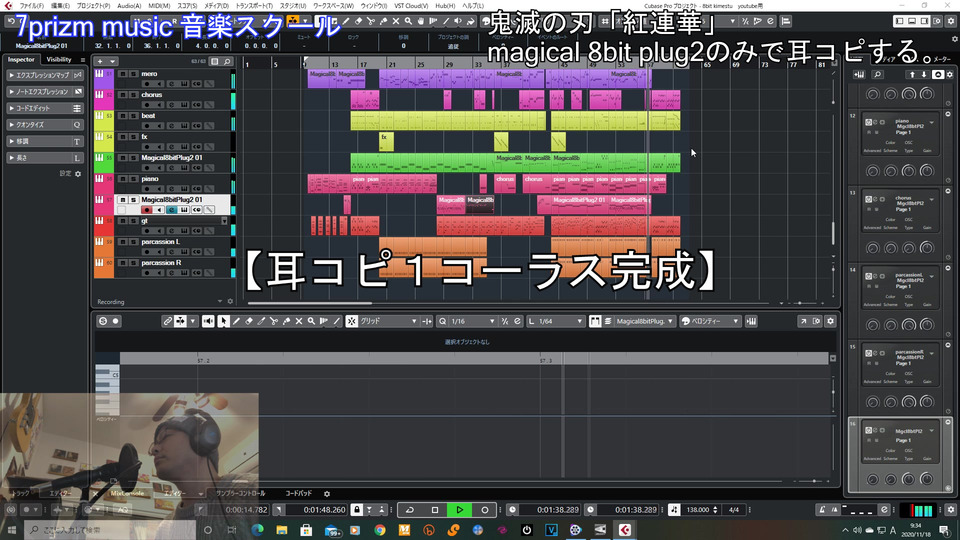The height and width of the screenshot is (540, 960).
Task: Select the Object Selection arrow in Key Editor toolbar
Action: click(x=223, y=321)
